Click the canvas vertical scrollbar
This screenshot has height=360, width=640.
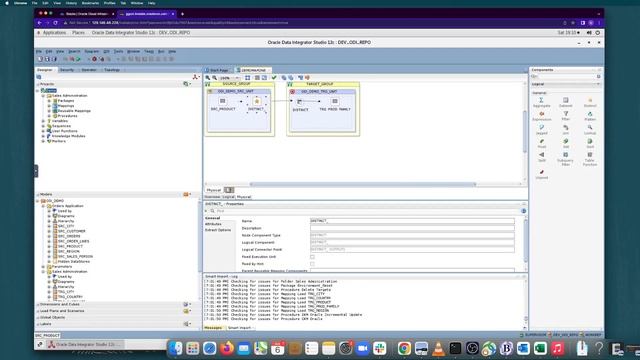click(525, 131)
